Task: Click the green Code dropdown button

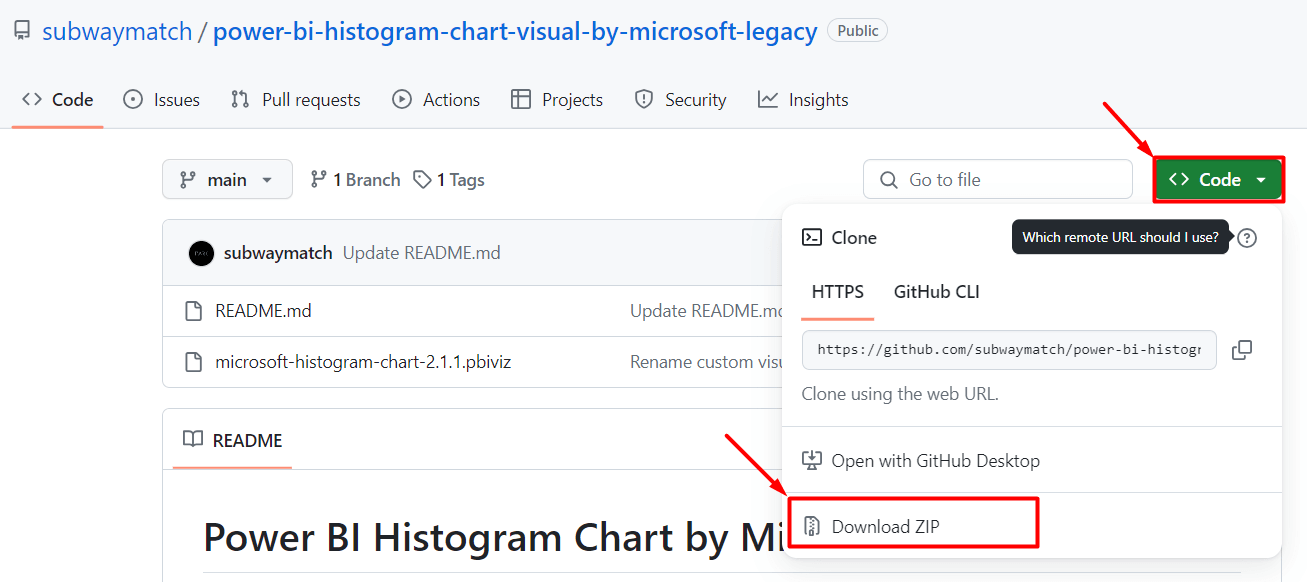Action: point(1218,180)
